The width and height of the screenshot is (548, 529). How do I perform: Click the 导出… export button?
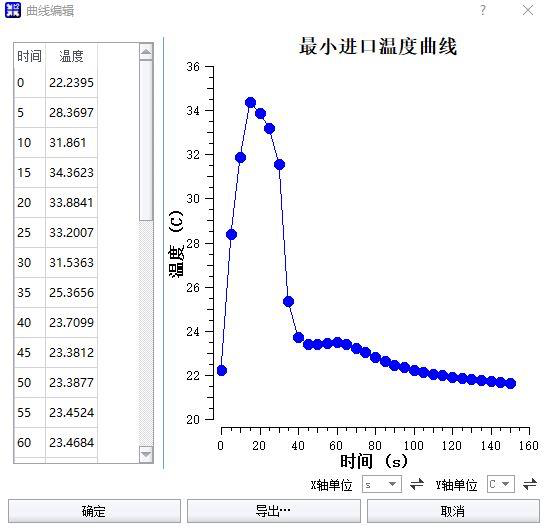[274, 511]
